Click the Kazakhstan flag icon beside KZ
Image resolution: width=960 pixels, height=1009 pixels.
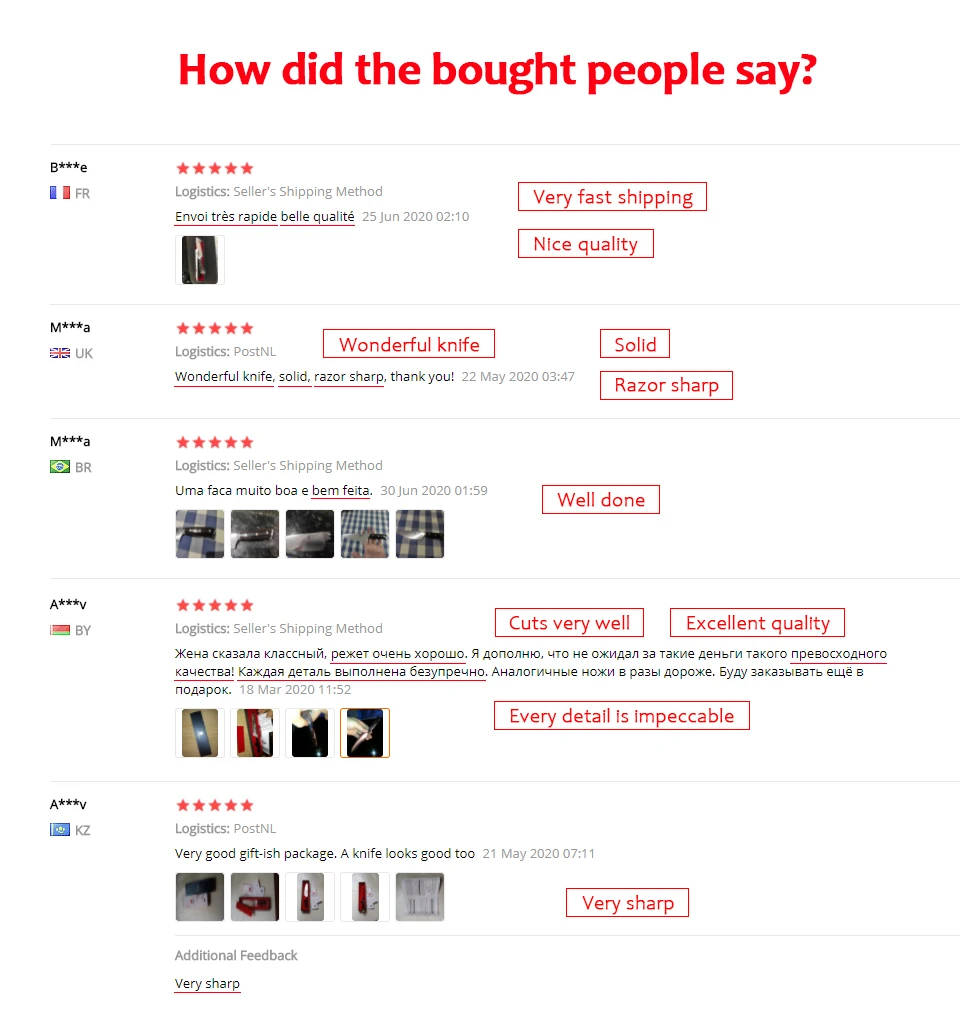tap(59, 830)
